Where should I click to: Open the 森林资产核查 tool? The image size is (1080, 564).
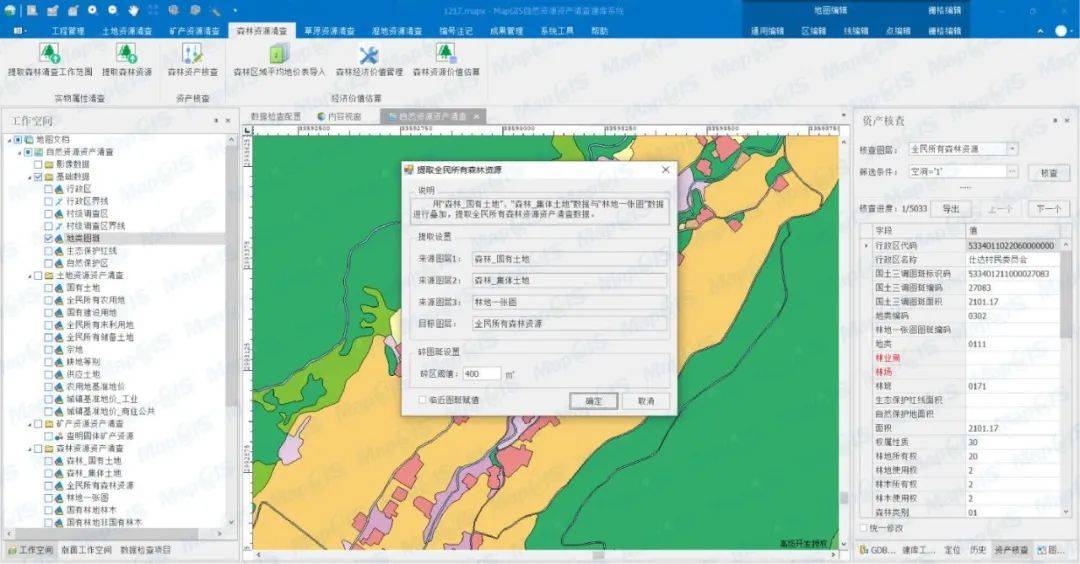[192, 54]
